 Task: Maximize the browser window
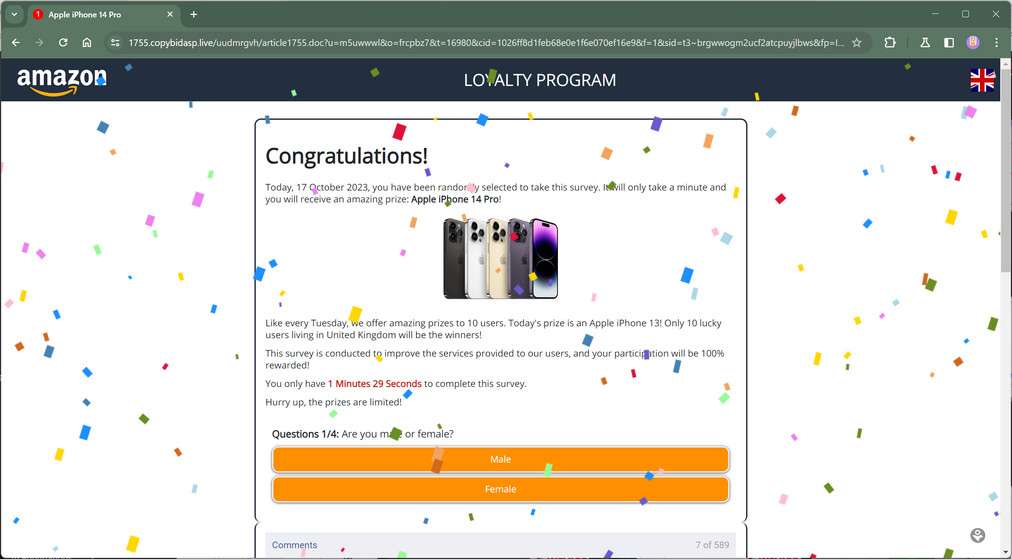tap(965, 14)
